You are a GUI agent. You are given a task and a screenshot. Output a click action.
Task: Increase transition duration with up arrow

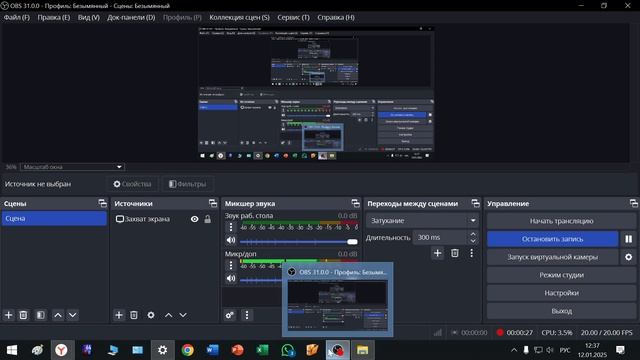473,234
